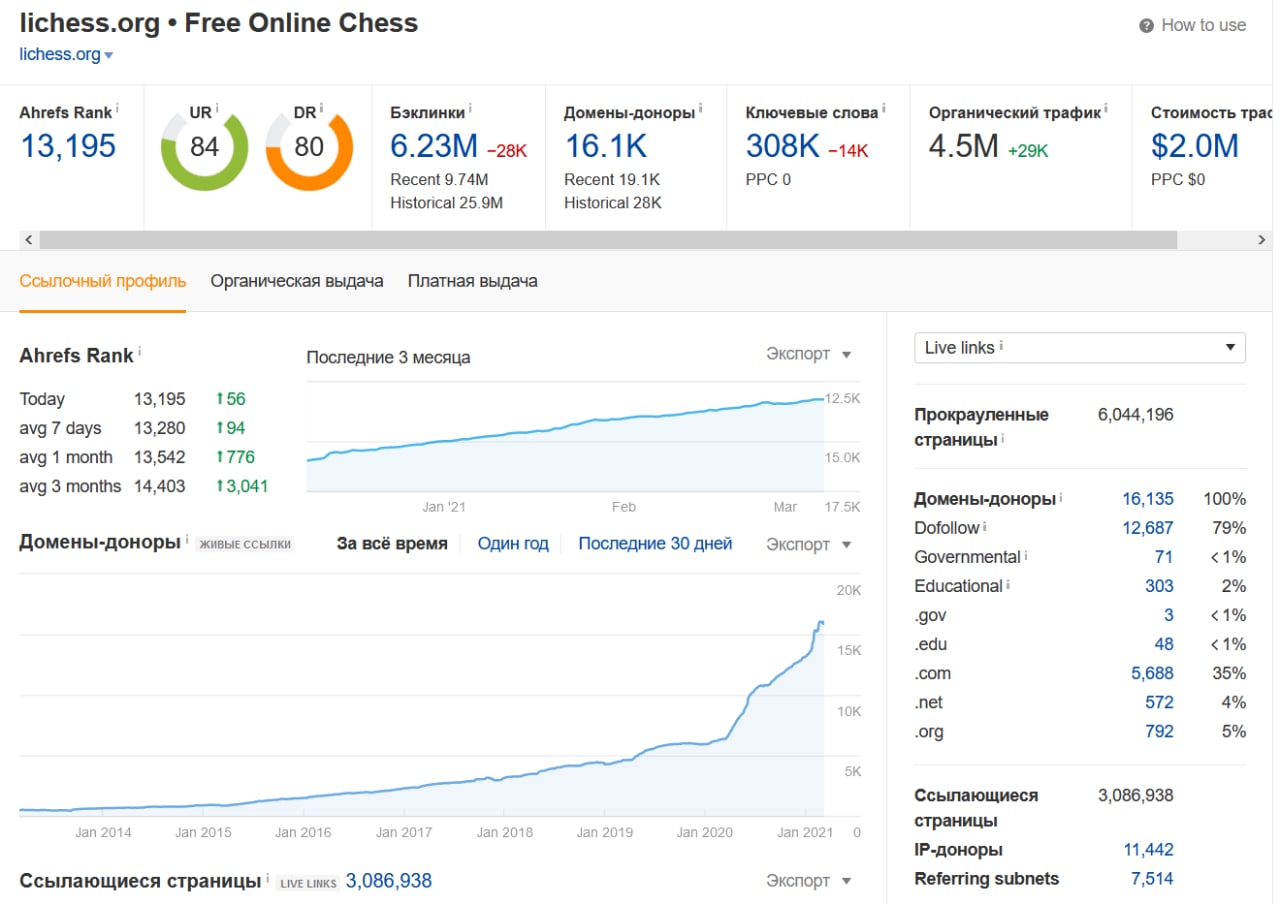
Task: Open the 16,135 referring domains count
Action: pos(1148,499)
